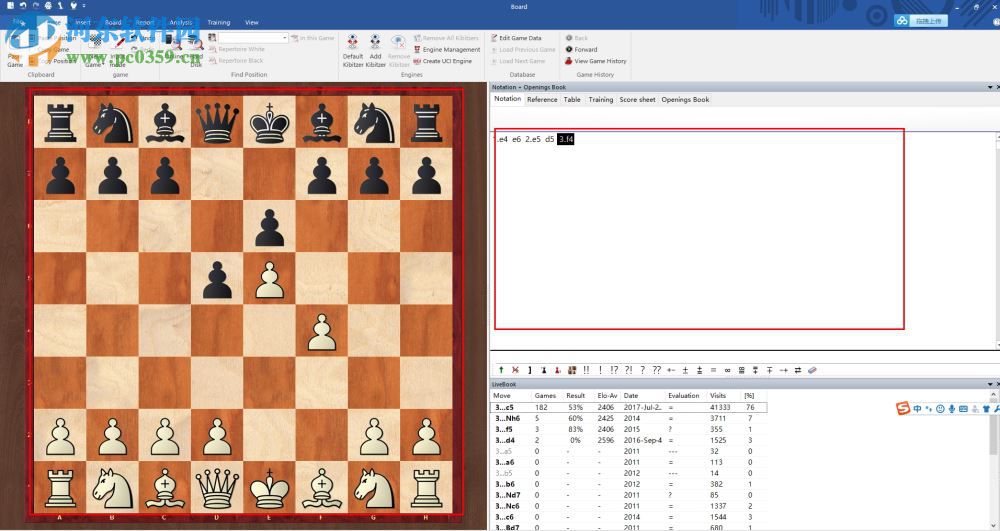
Task: Insert the equal '=' evaluation symbol
Action: click(713, 370)
